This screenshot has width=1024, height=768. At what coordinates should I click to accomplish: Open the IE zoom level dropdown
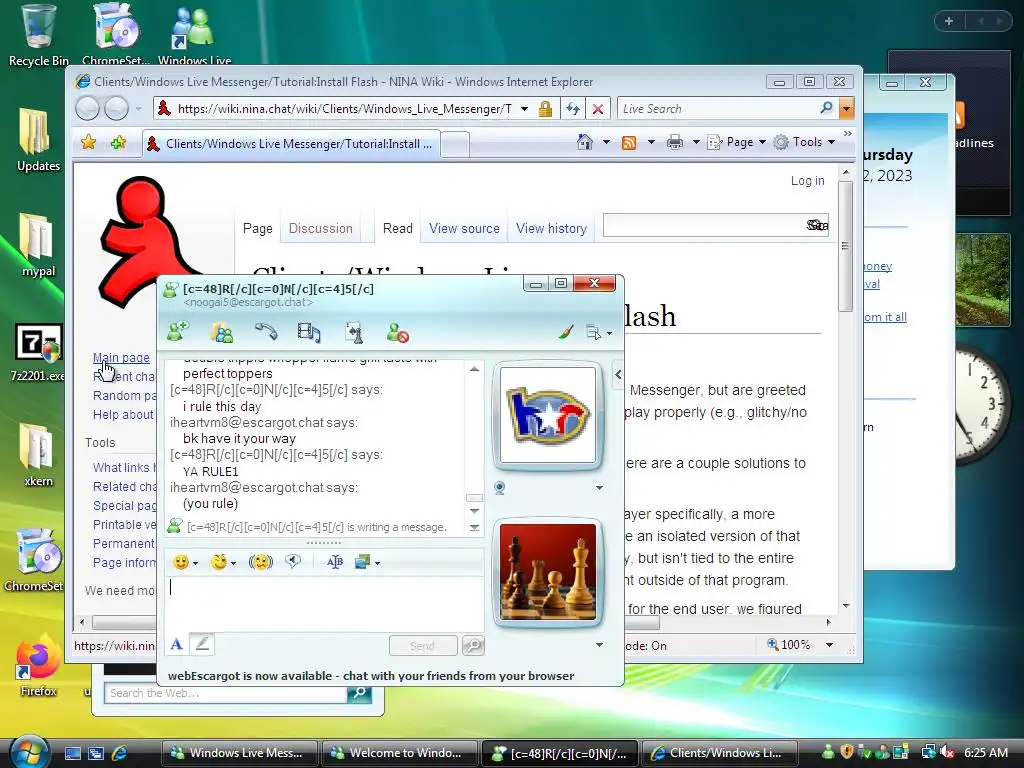pyautogui.click(x=829, y=645)
